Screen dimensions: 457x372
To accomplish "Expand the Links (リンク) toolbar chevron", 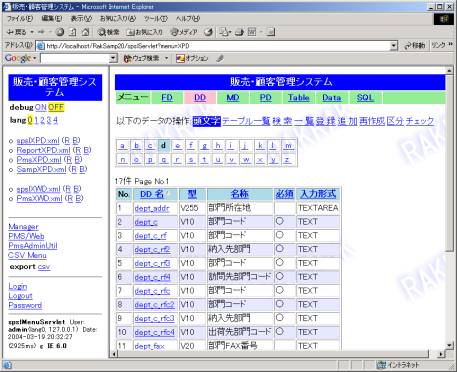I will pyautogui.click(x=451, y=44).
